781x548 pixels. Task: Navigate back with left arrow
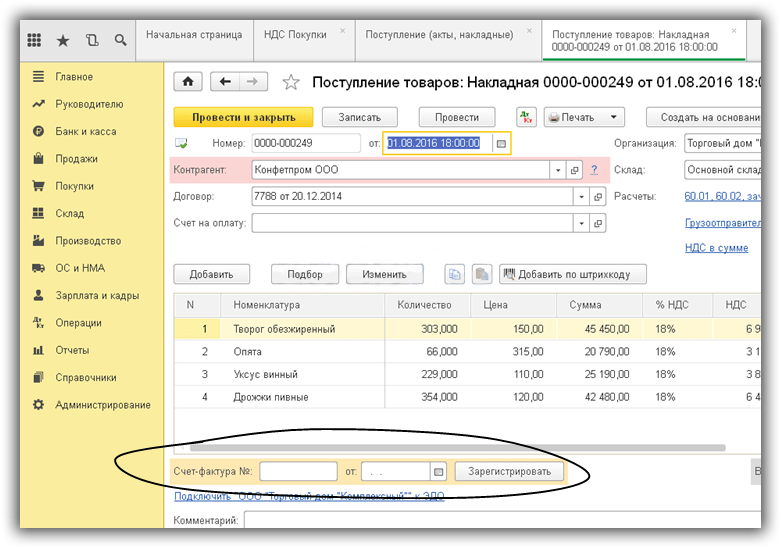[x=225, y=82]
